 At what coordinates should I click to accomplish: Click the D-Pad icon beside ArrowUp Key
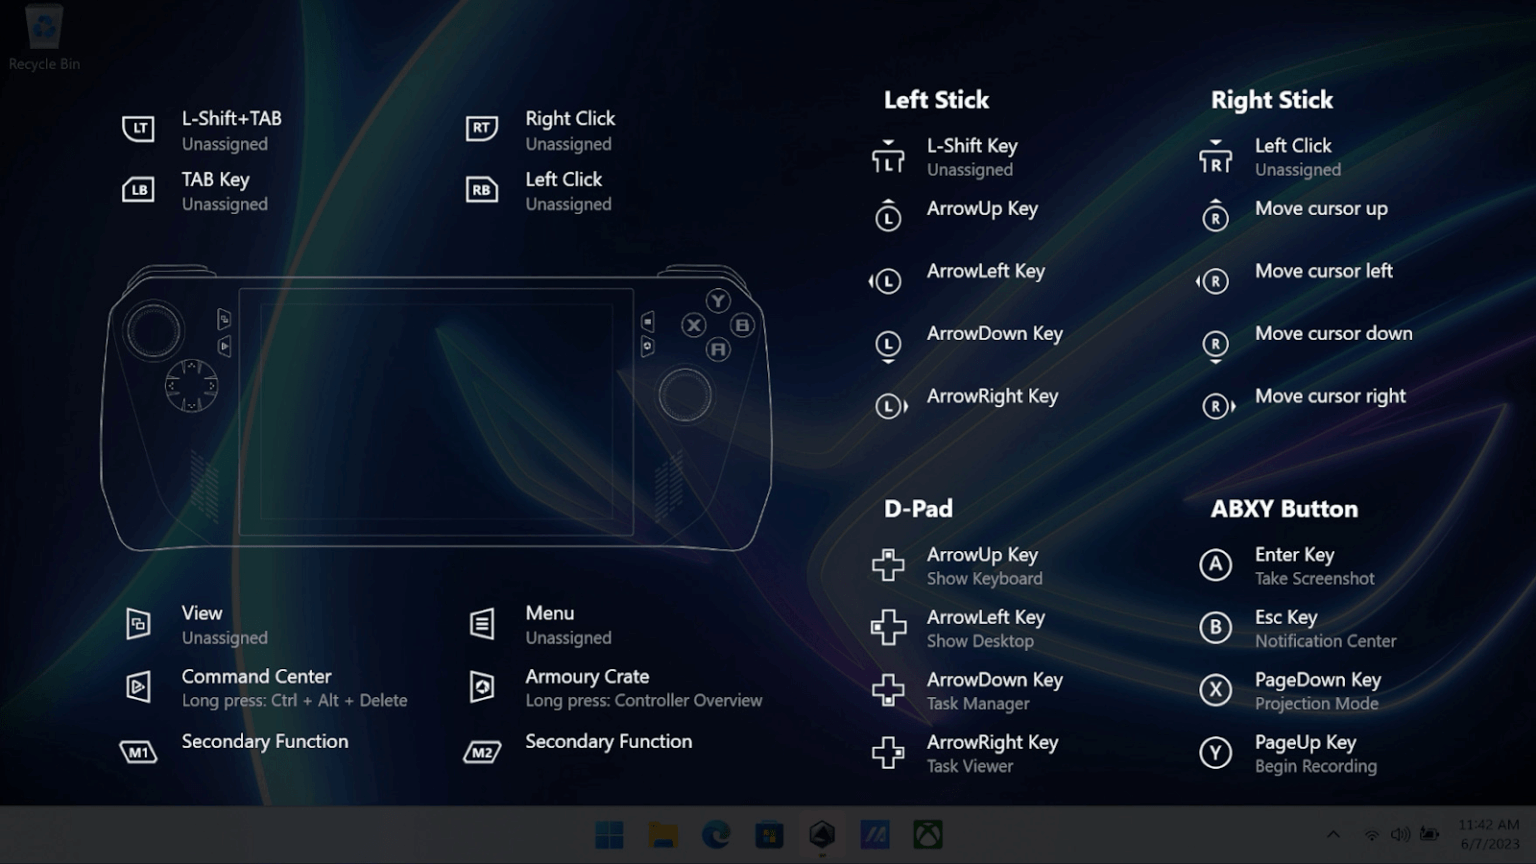(888, 565)
